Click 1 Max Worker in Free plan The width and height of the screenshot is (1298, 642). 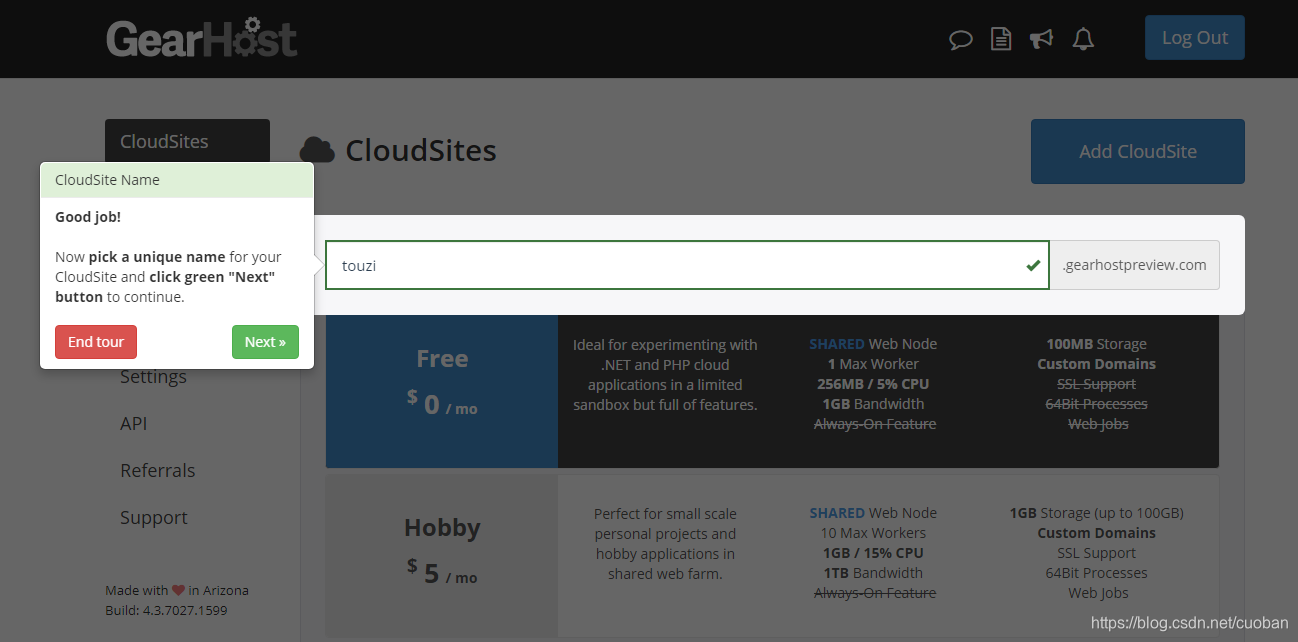(x=873, y=364)
